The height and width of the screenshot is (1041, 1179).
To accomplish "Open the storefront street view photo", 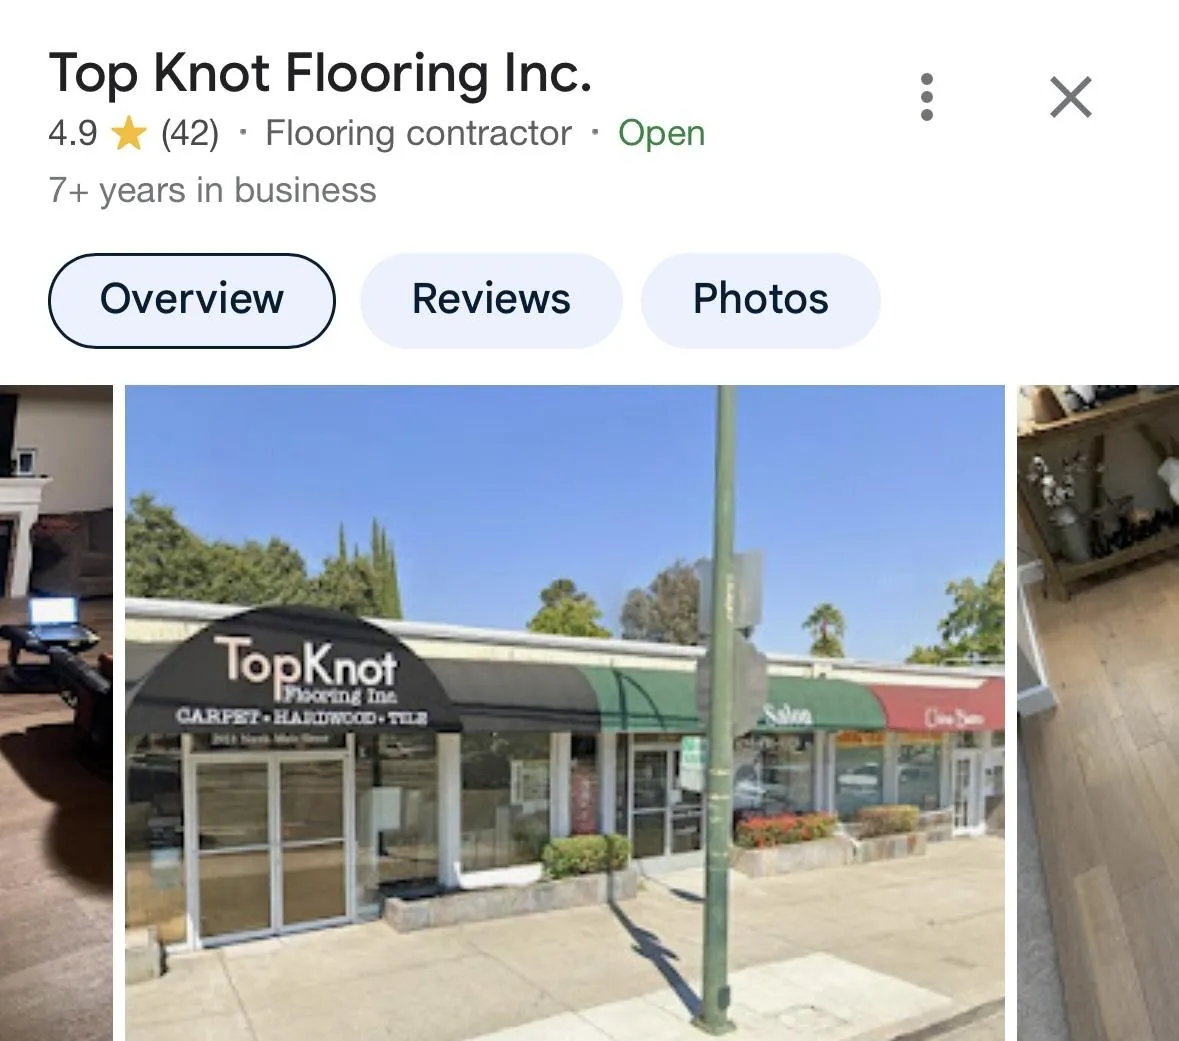I will tap(565, 712).
